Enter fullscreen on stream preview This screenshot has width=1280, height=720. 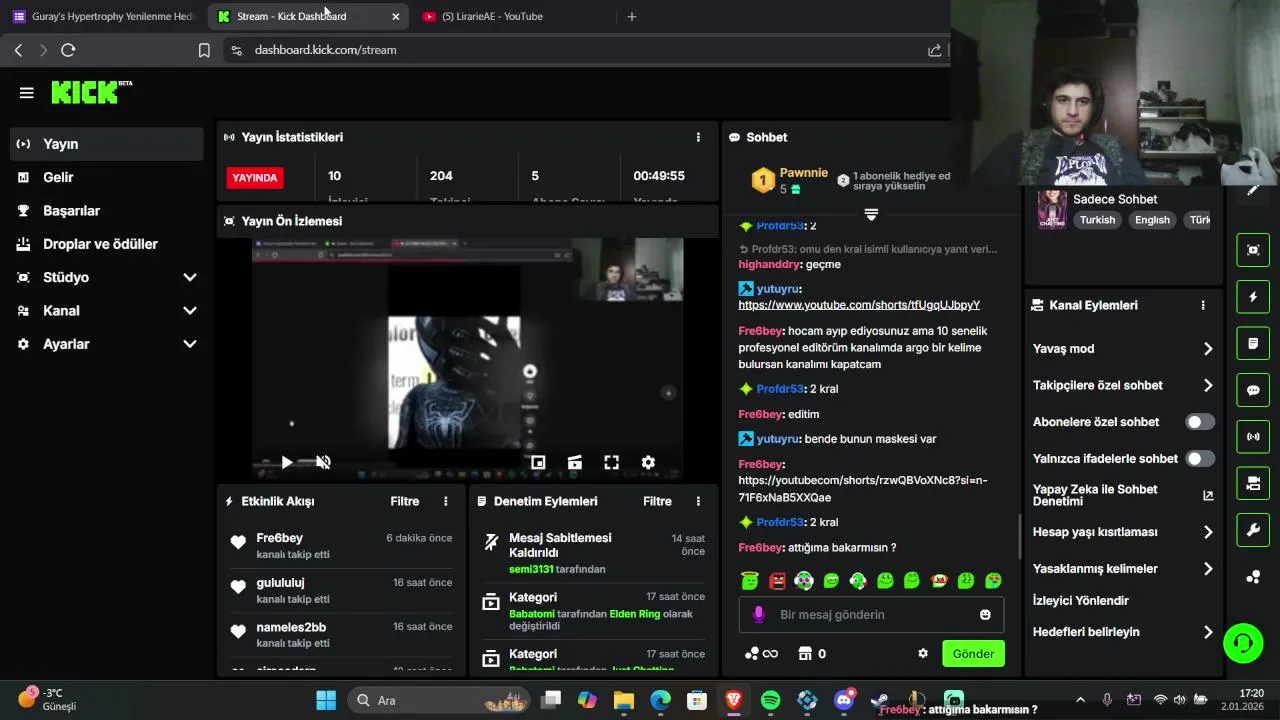[611, 462]
